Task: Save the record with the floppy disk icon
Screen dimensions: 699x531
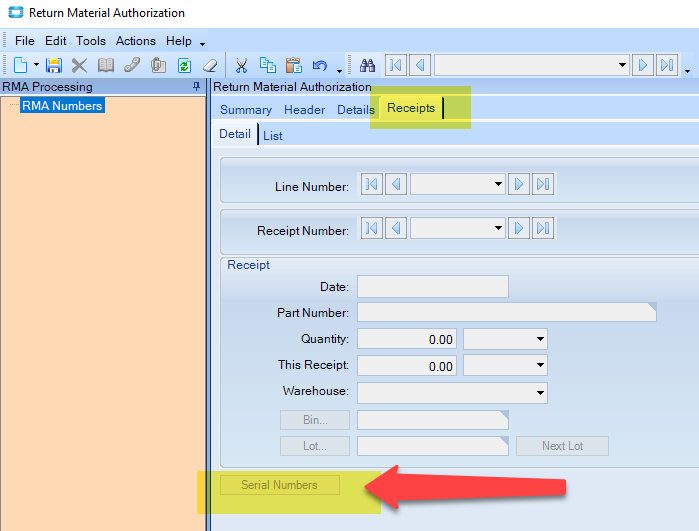Action: (x=54, y=66)
